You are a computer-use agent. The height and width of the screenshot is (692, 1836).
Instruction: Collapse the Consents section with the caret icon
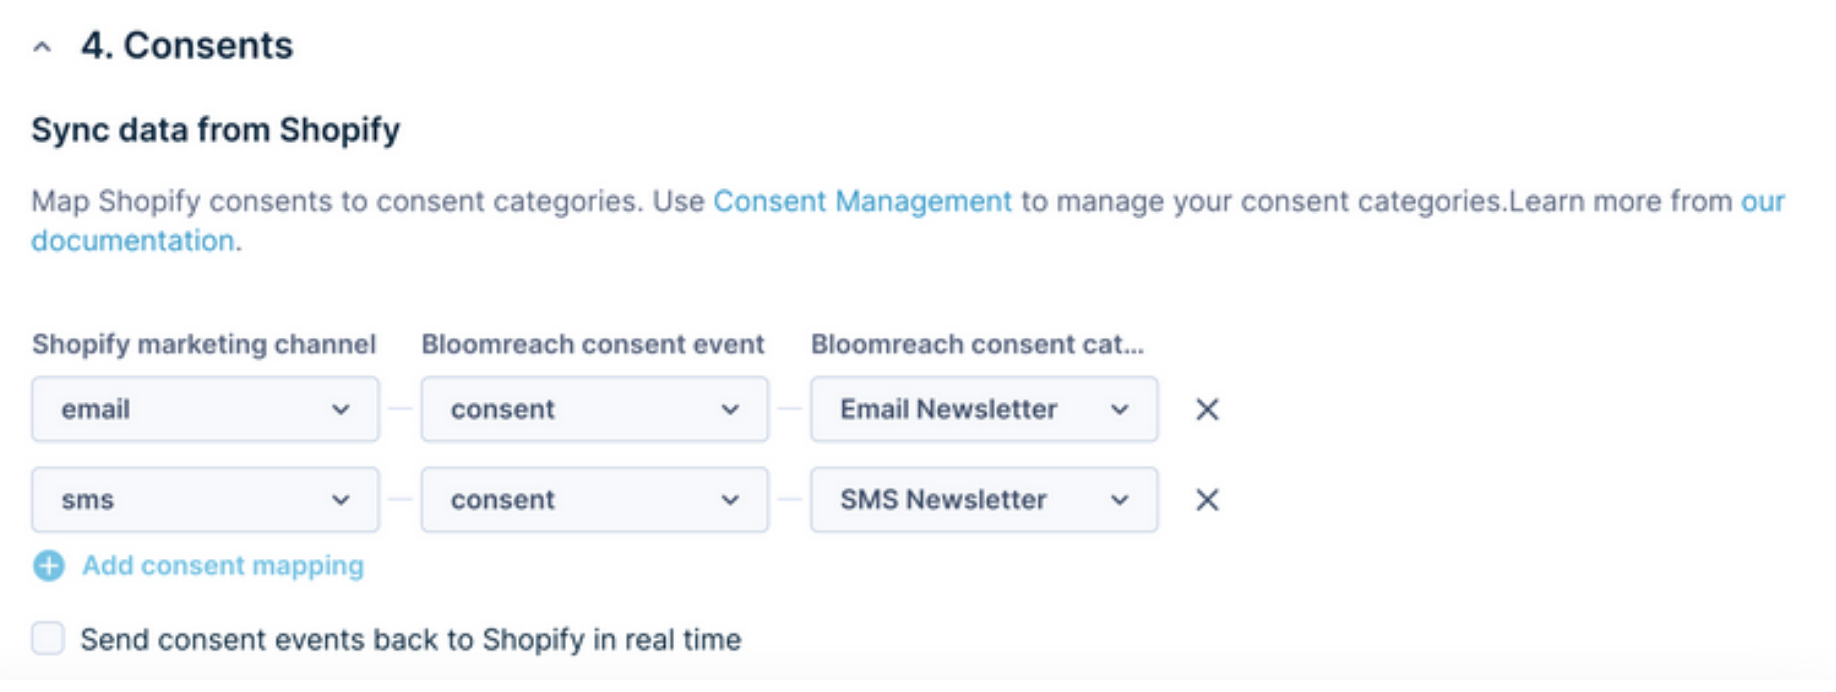tap(42, 44)
